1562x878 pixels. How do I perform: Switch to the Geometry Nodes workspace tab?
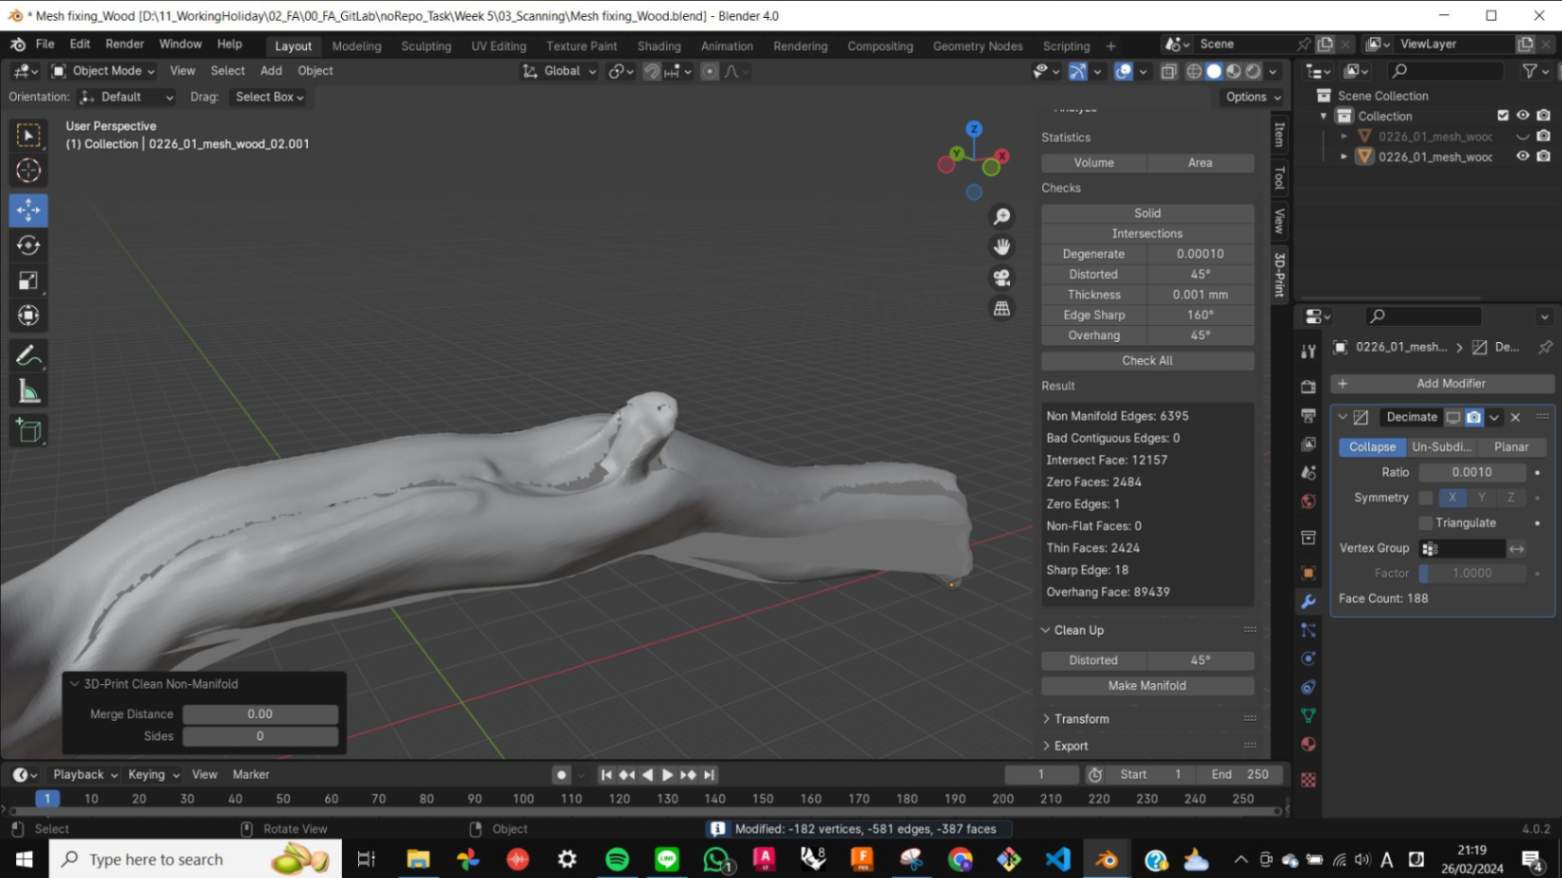tap(977, 46)
